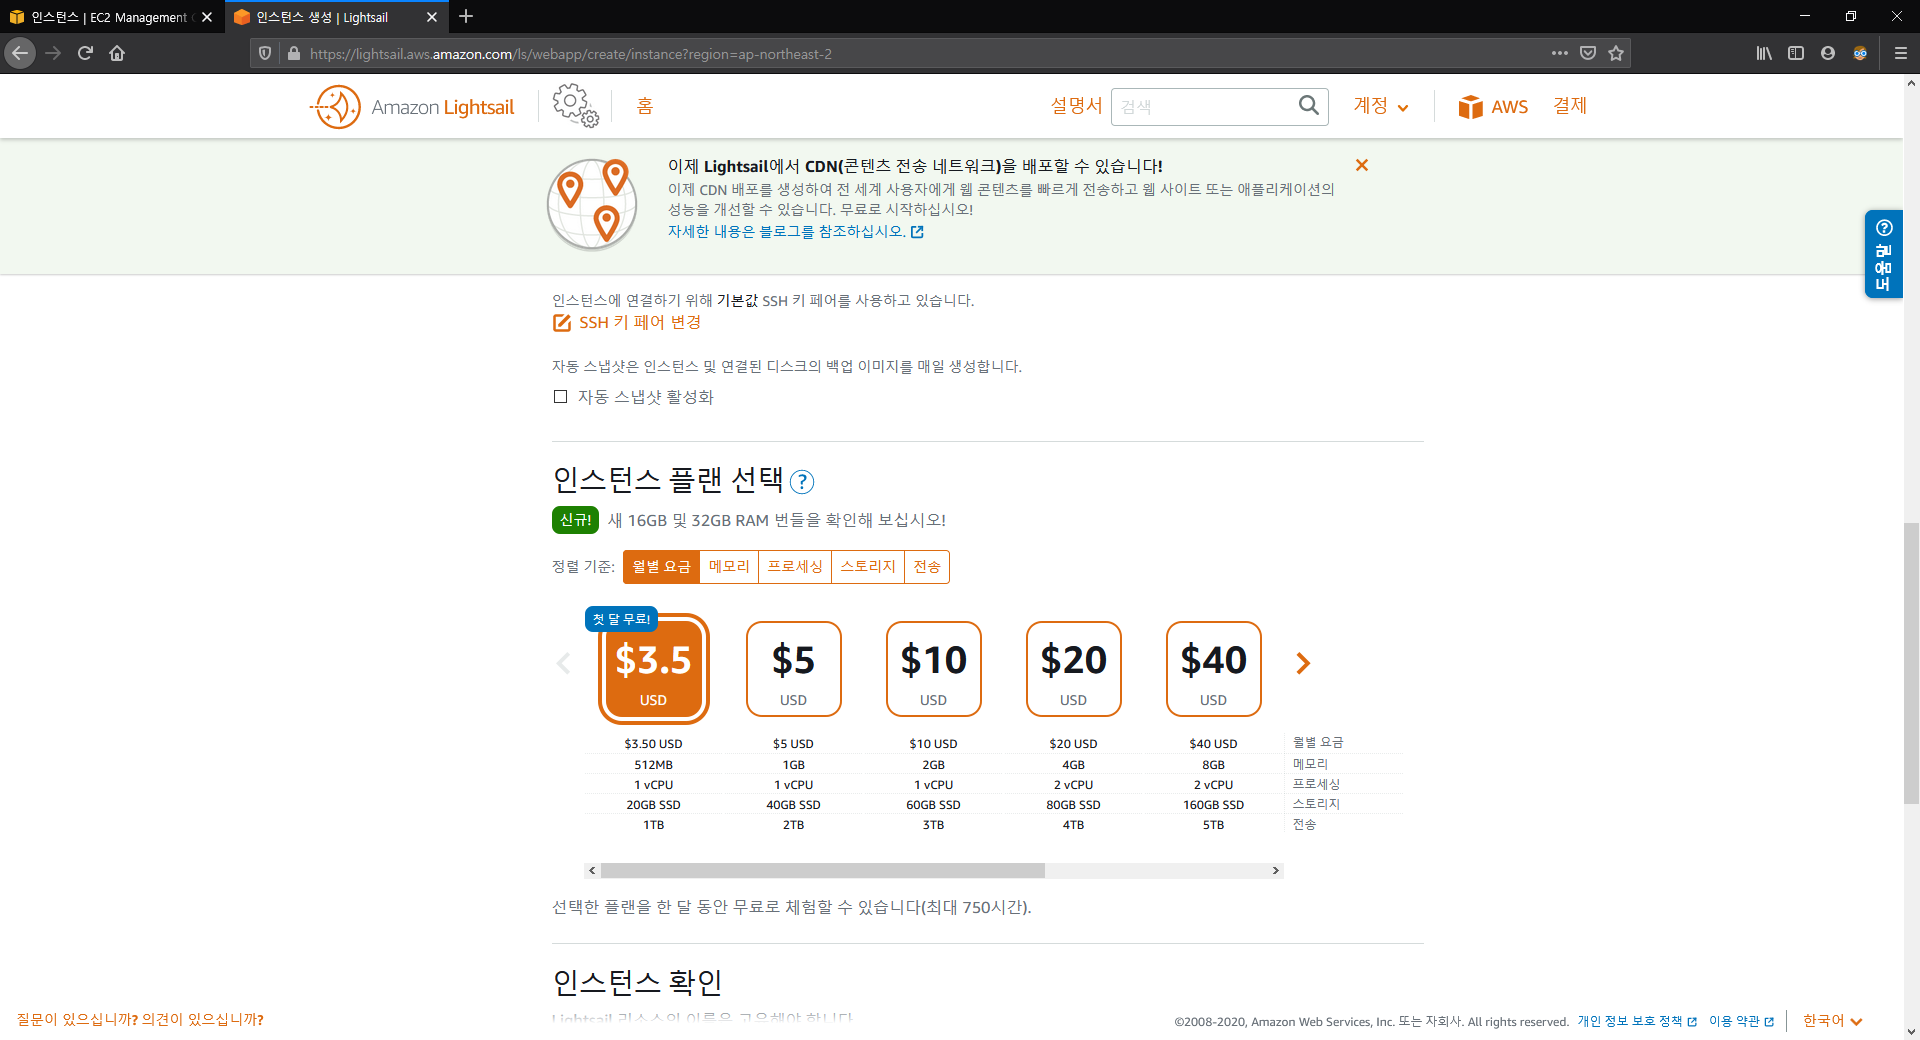Go to 홈 in Lightsail header
This screenshot has width=1920, height=1040.
click(645, 106)
